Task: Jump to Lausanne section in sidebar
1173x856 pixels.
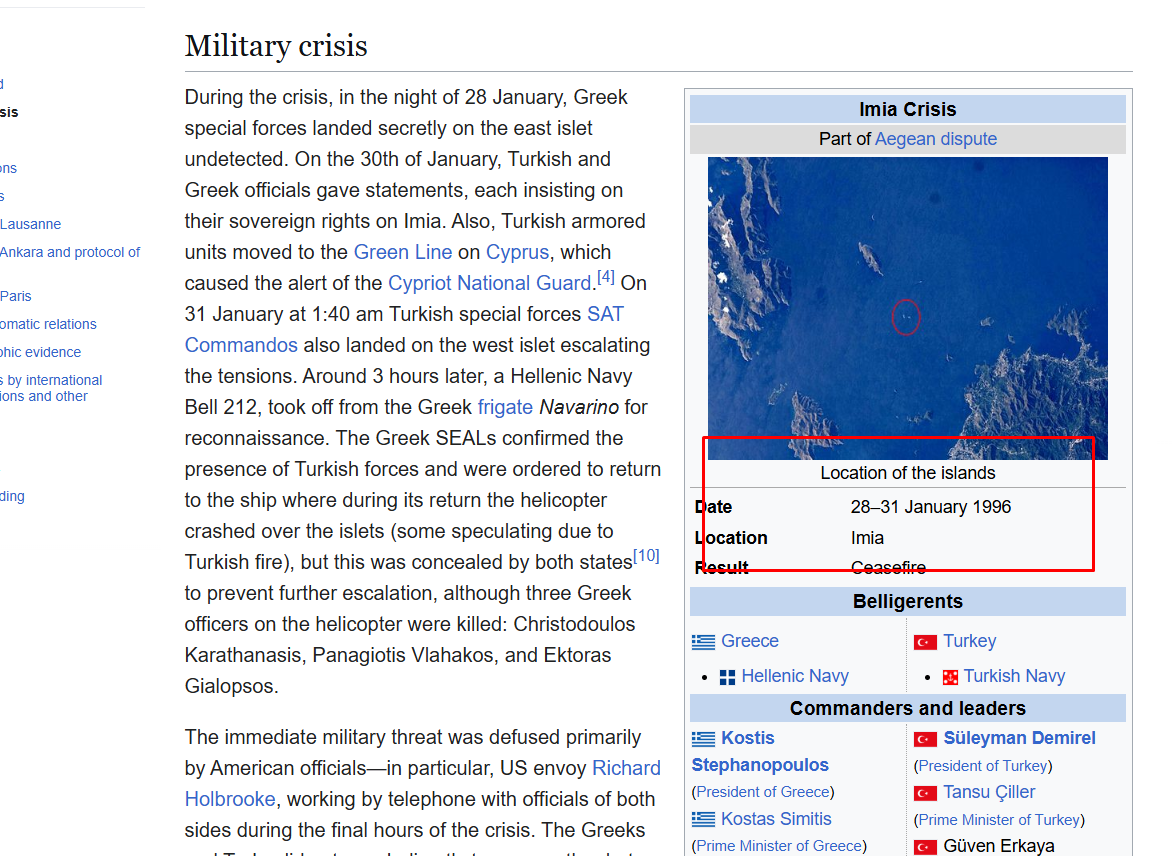Action: point(31,224)
